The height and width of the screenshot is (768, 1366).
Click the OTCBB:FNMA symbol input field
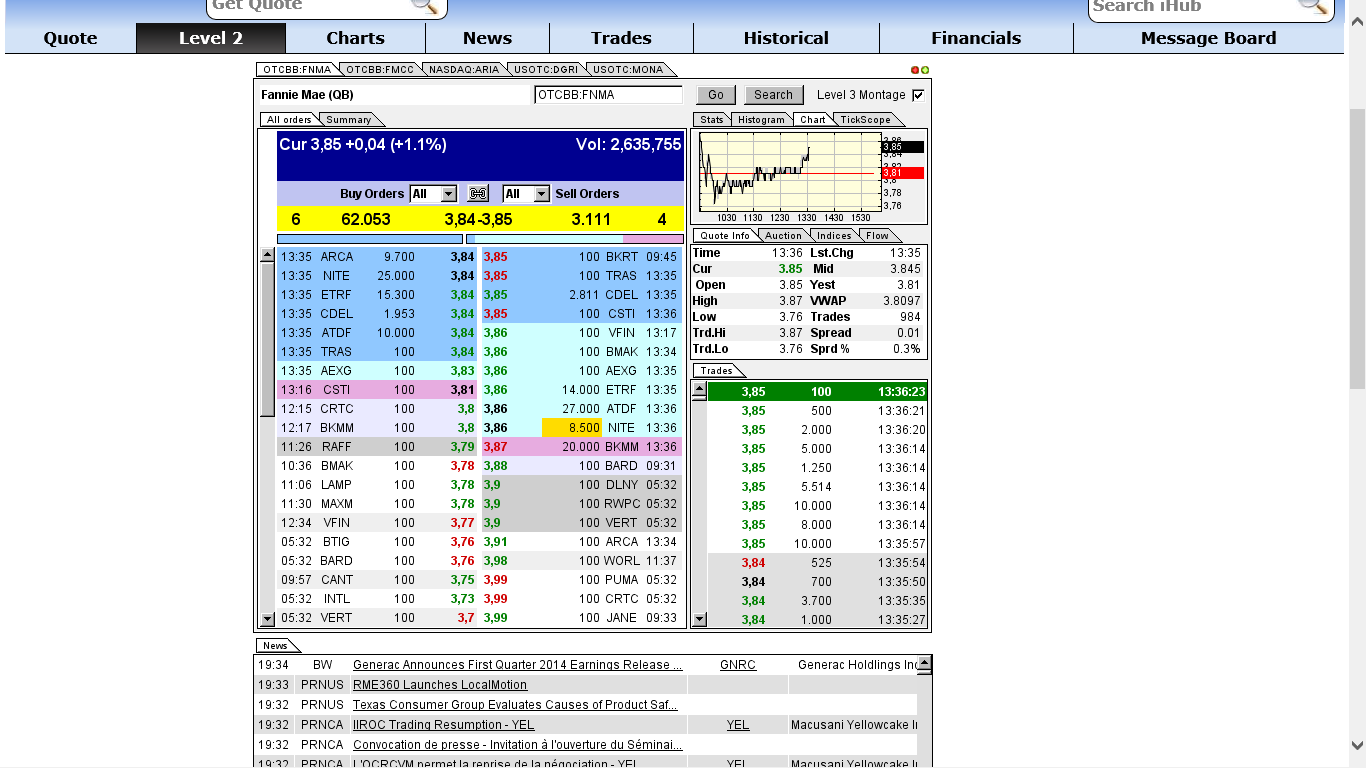click(608, 95)
